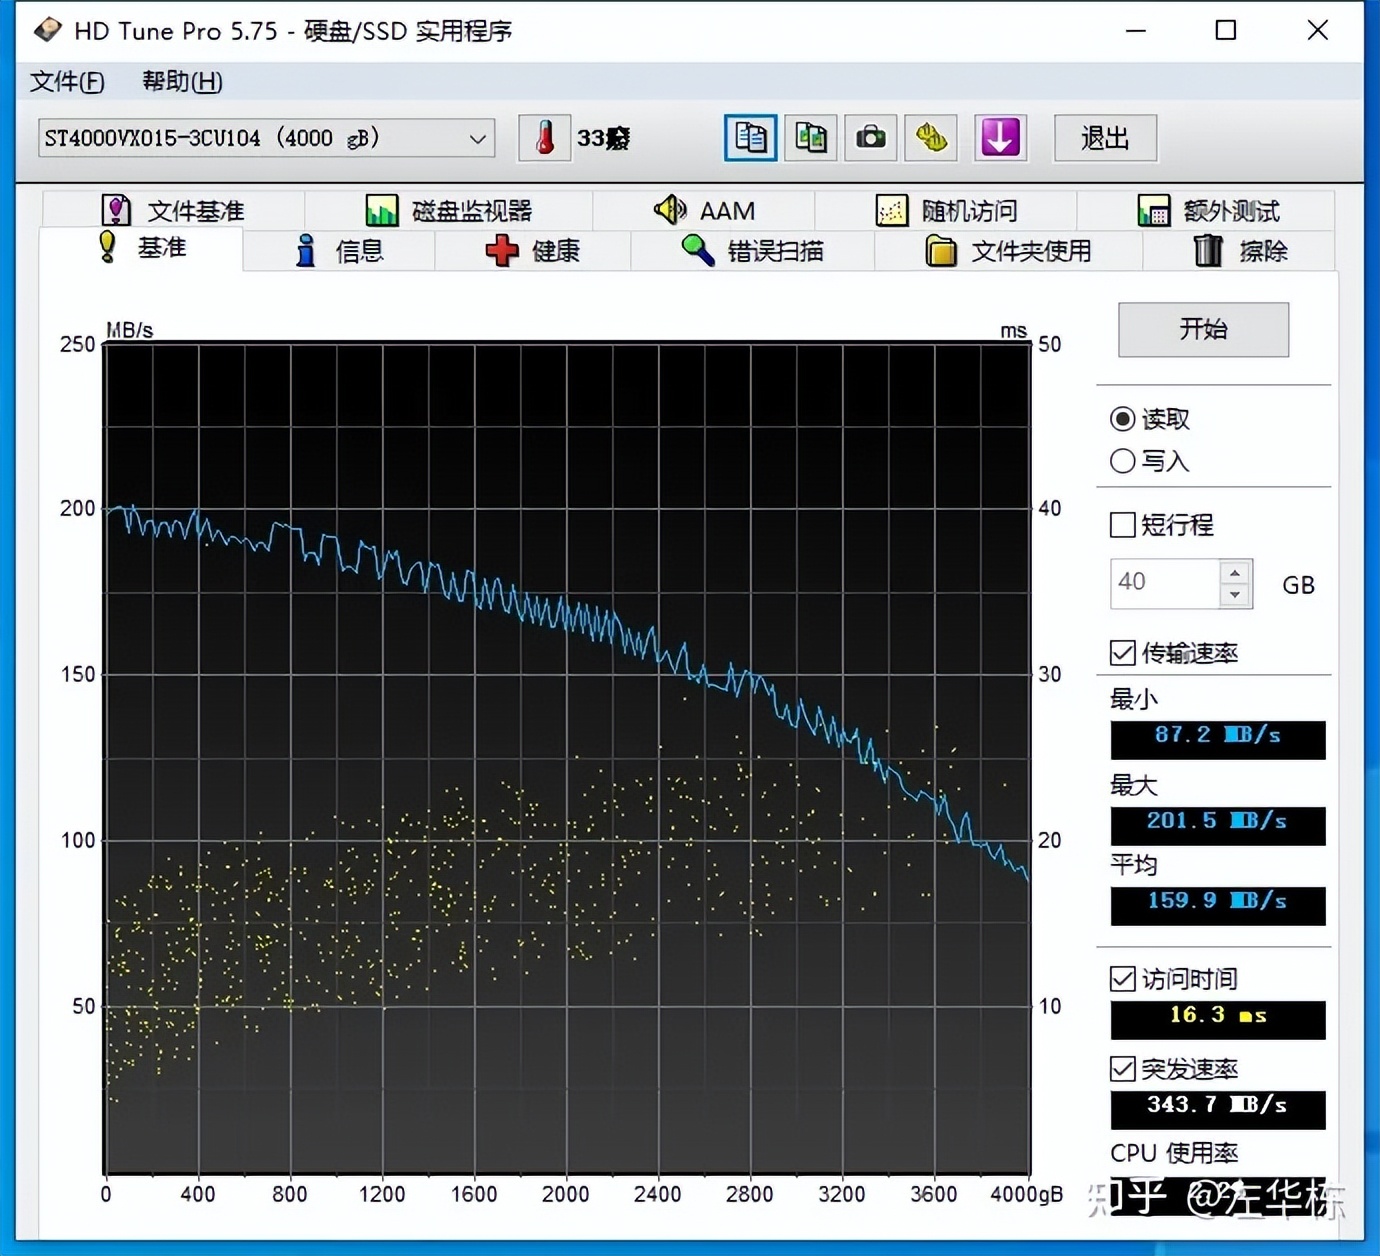Viewport: 1380px width, 1256px height.
Task: Click the red cross Health tab icon
Action: click(503, 251)
